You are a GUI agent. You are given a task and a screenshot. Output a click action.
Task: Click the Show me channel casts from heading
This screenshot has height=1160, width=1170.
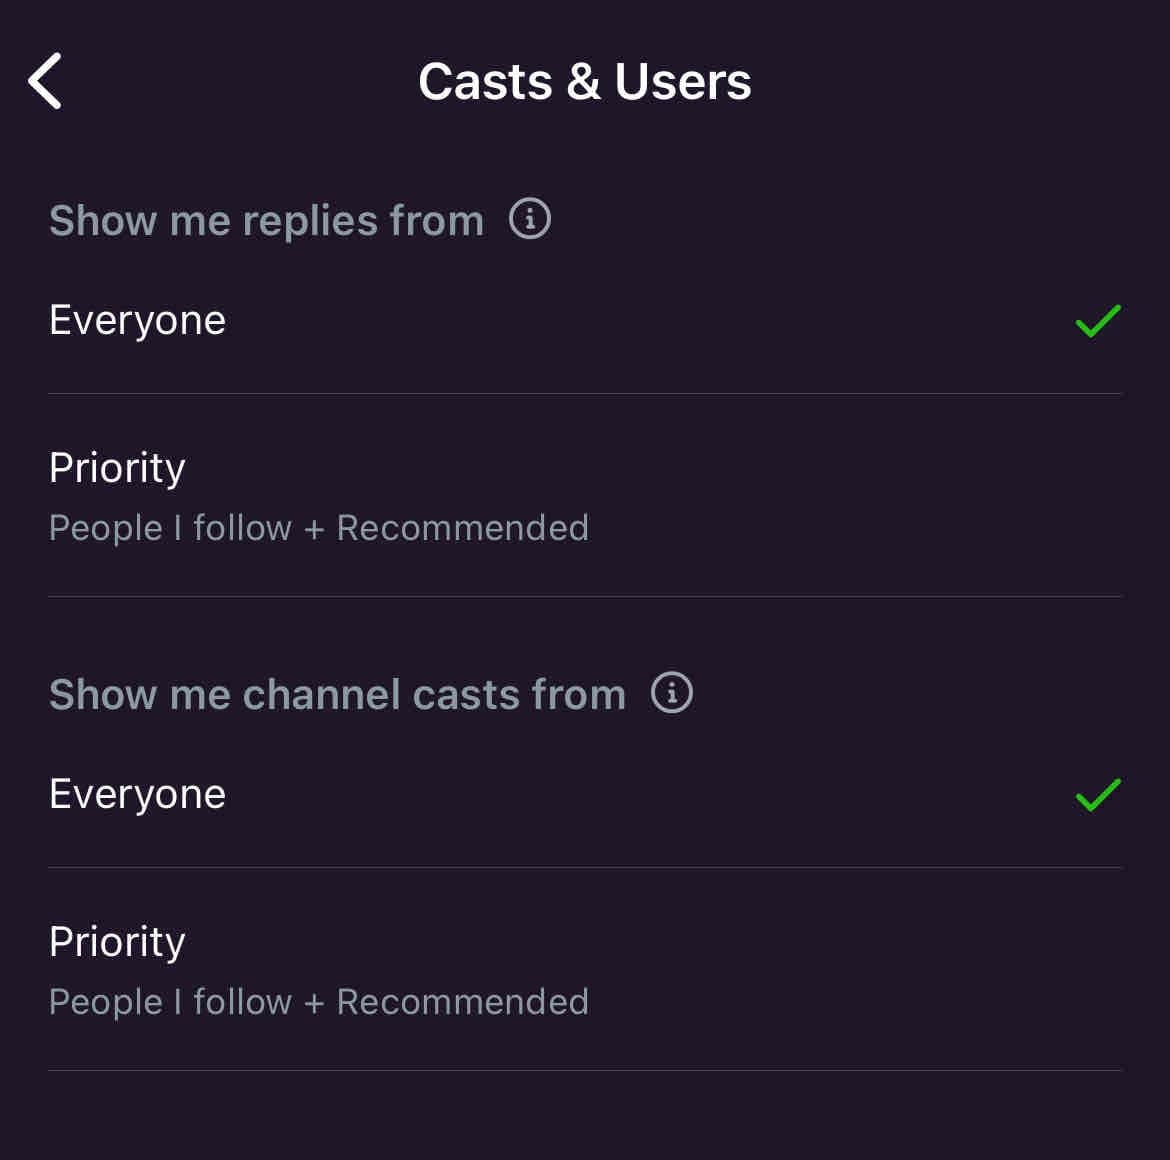click(337, 693)
